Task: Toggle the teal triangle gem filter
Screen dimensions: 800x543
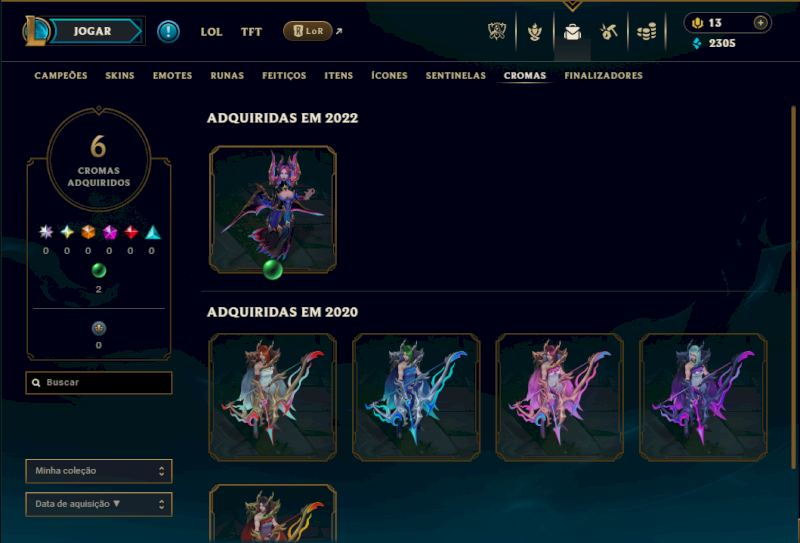Action: coord(153,233)
